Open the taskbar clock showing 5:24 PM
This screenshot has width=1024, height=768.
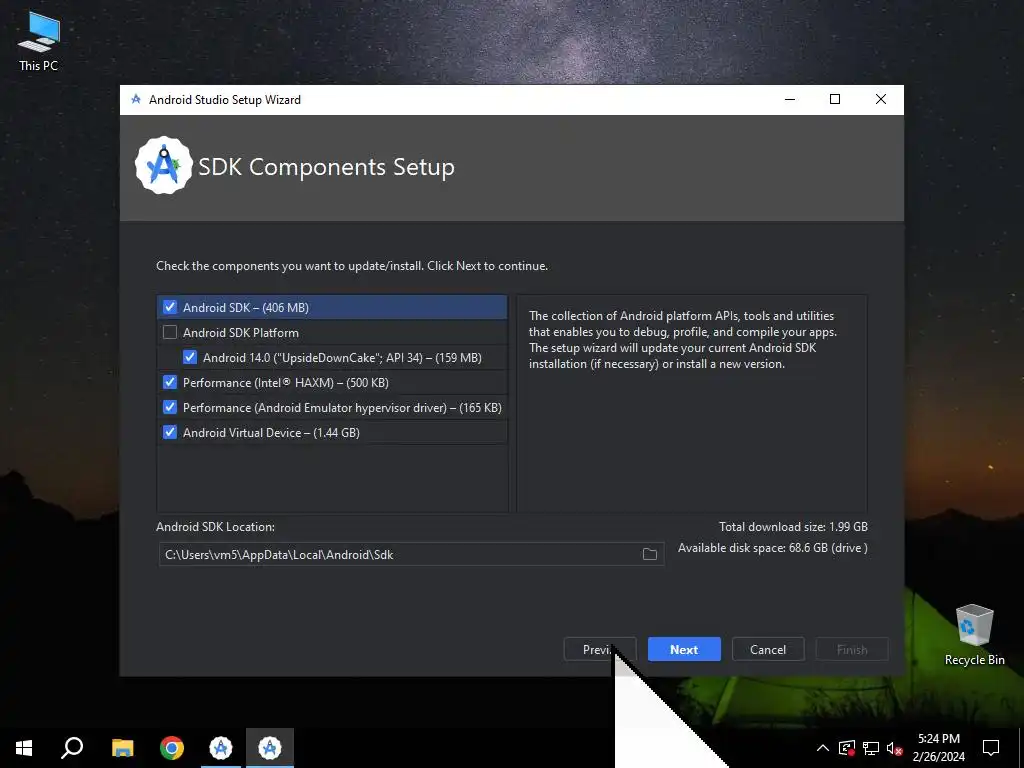click(x=938, y=748)
